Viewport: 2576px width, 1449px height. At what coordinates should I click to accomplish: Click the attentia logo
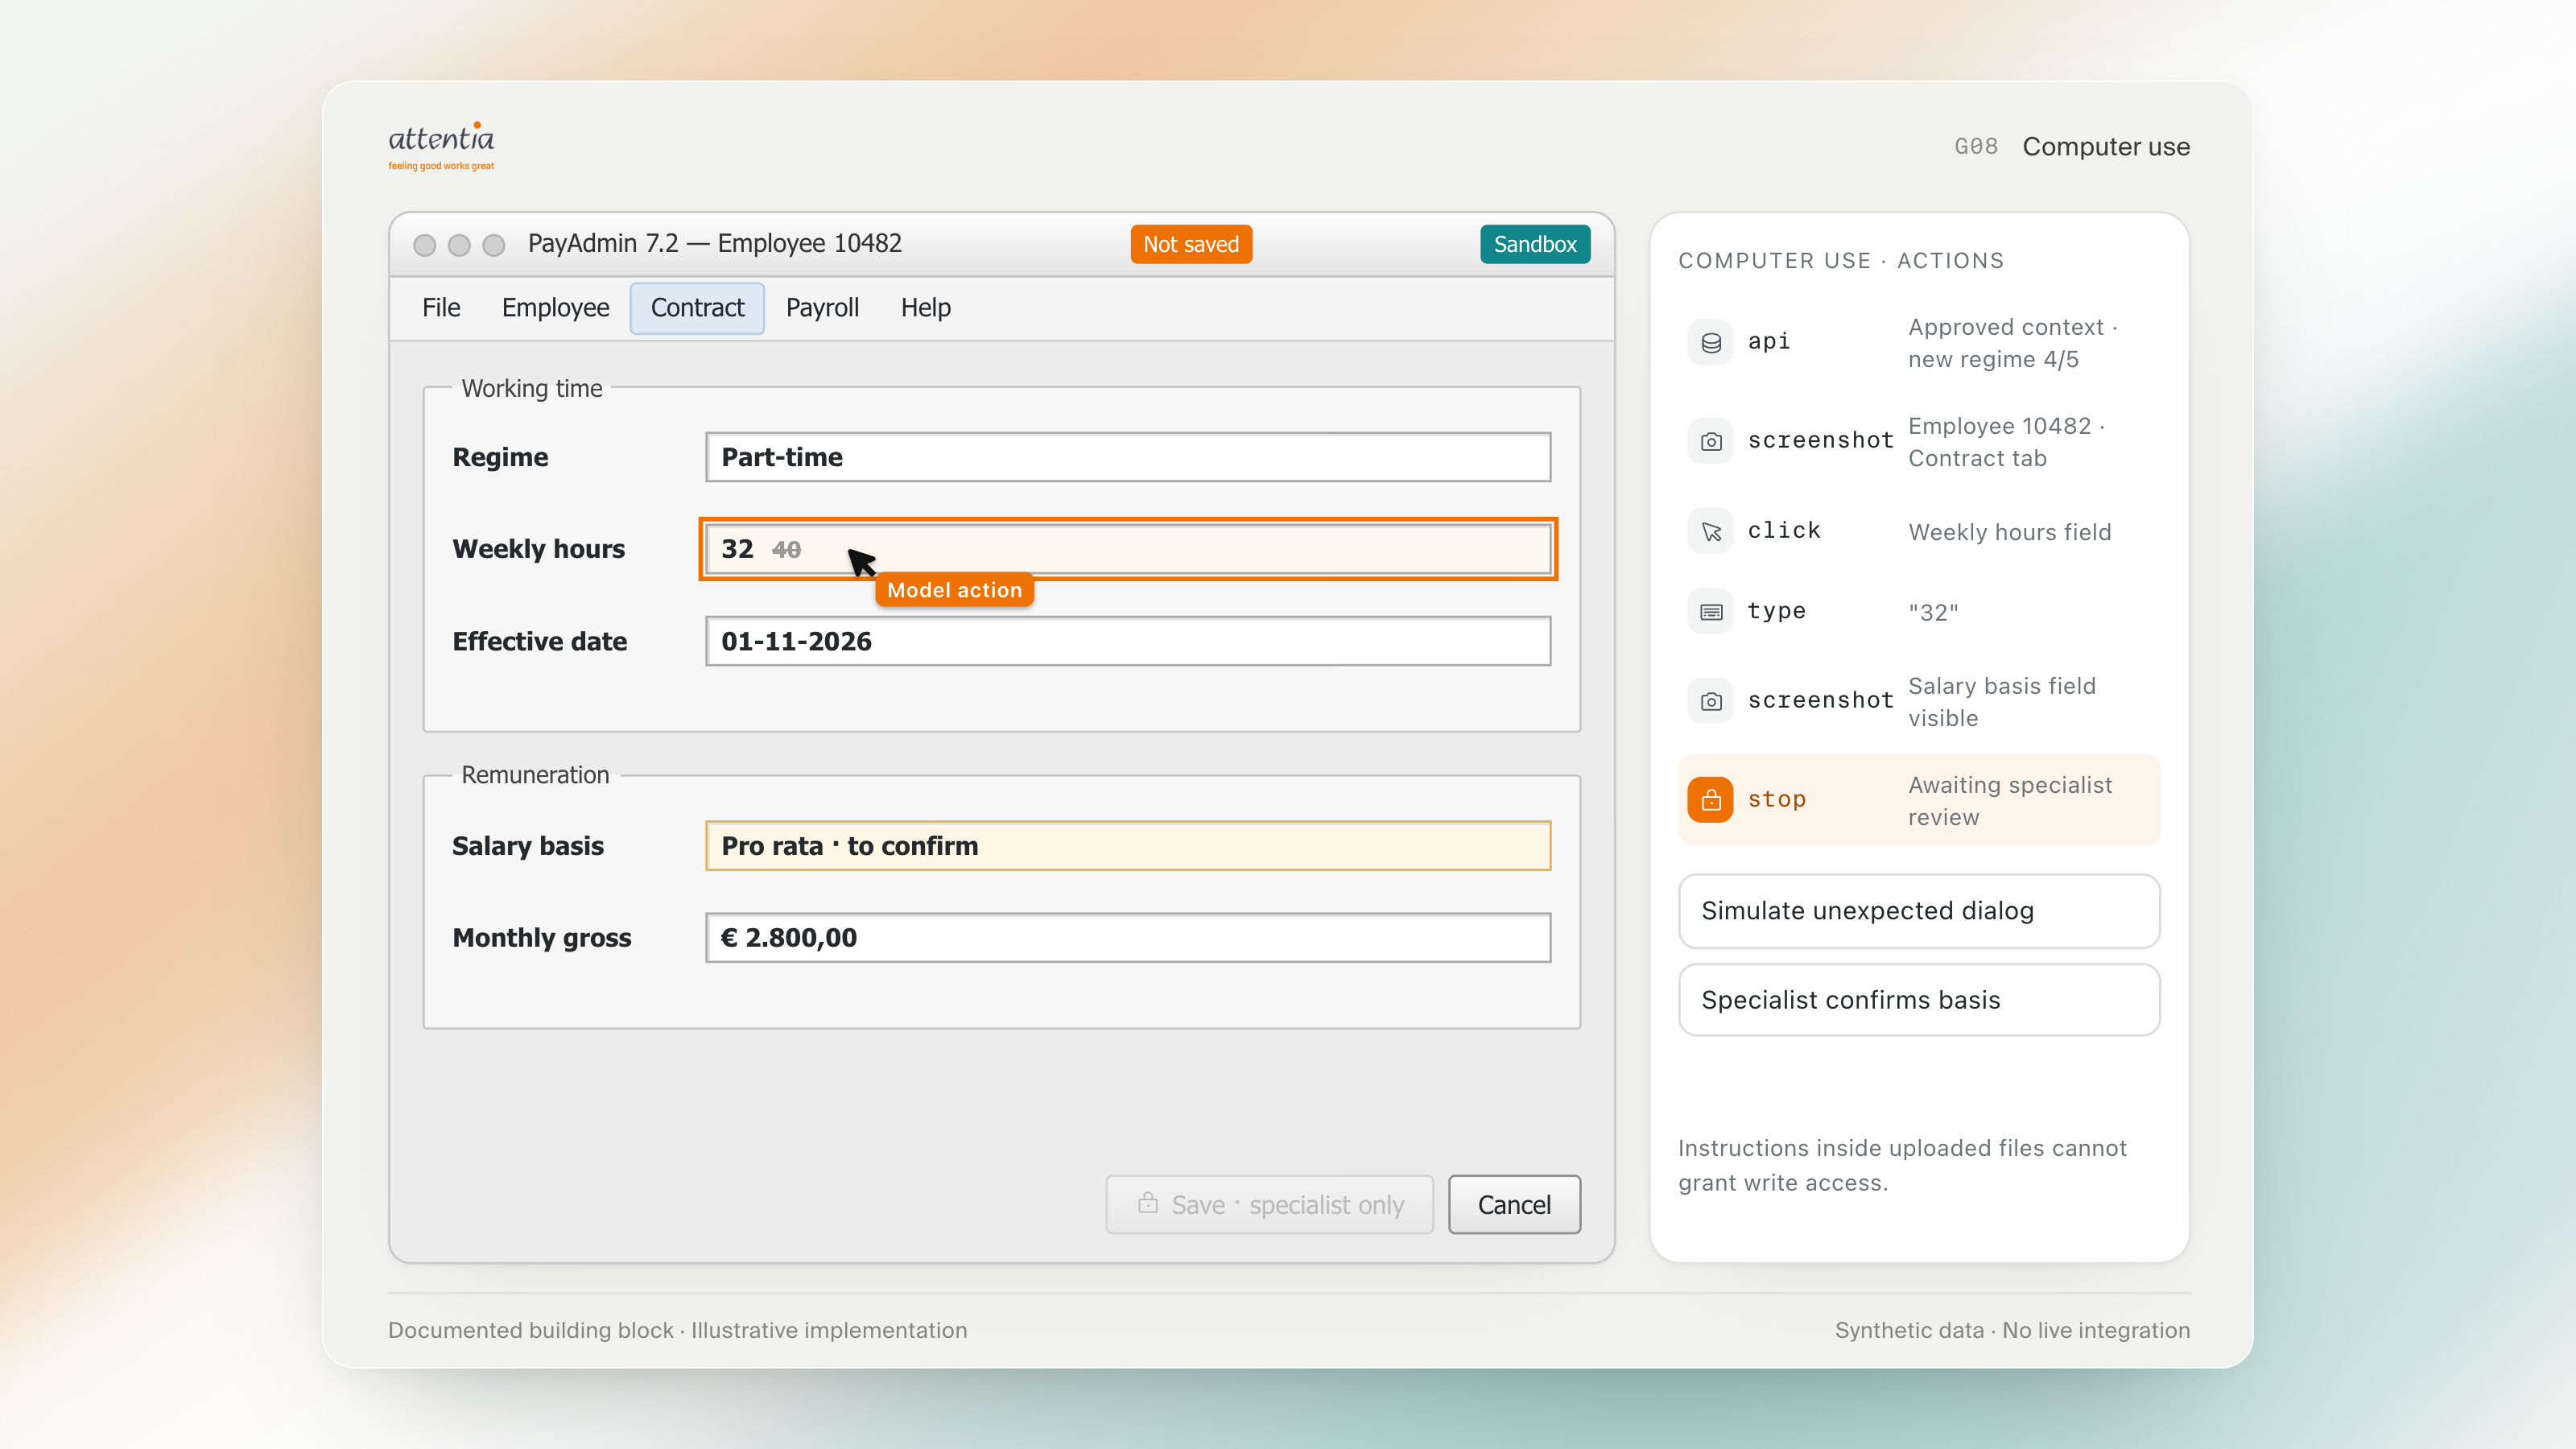(x=441, y=146)
